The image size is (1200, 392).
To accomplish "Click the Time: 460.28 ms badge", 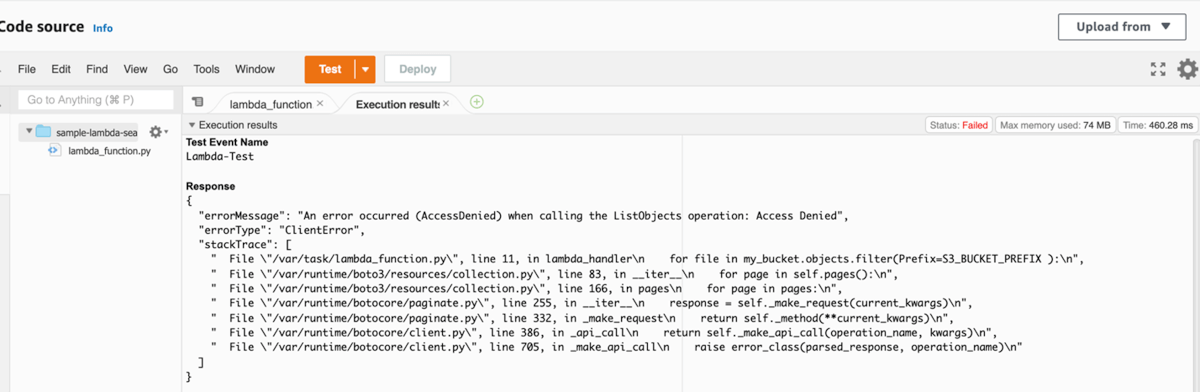I will click(1158, 125).
